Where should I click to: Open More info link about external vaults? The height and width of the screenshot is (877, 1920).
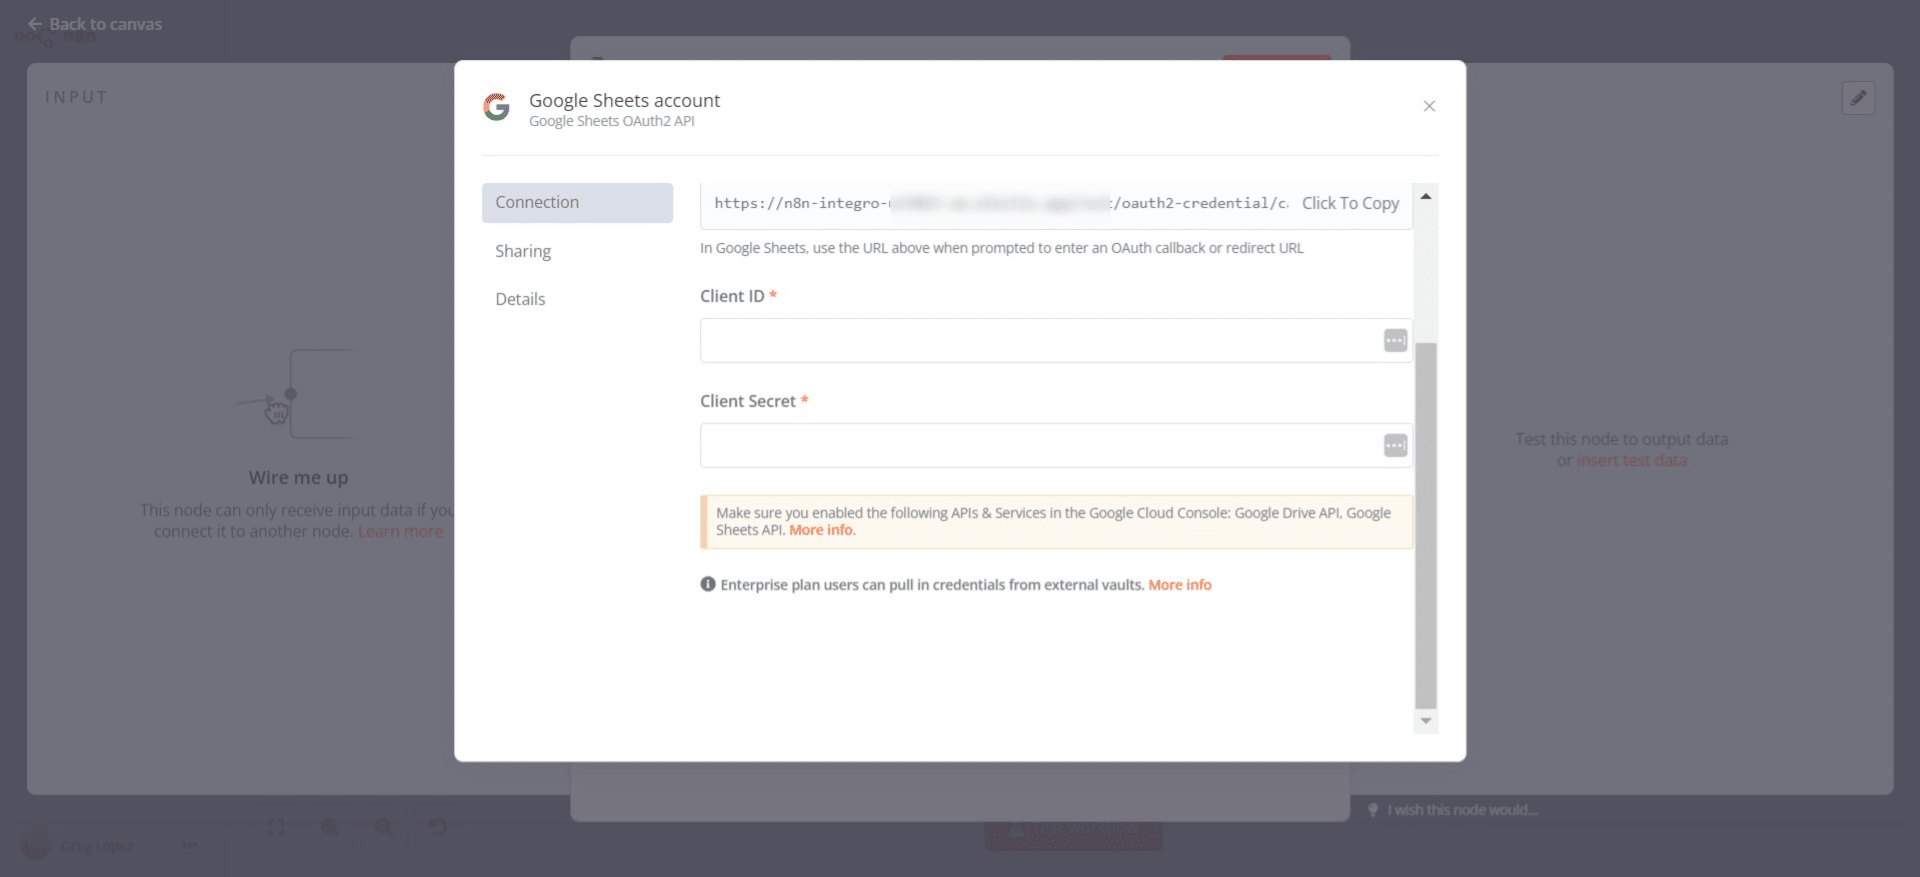[1179, 585]
